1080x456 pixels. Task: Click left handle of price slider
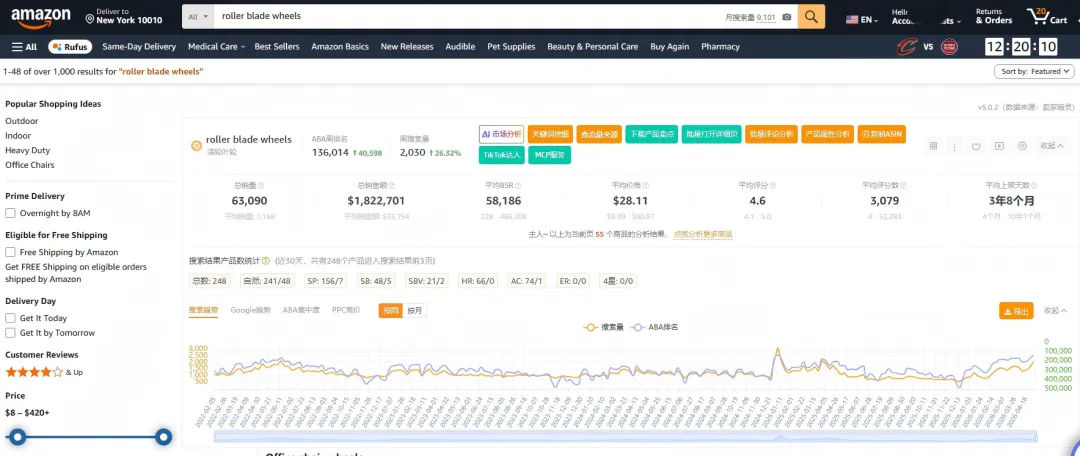click(x=18, y=437)
